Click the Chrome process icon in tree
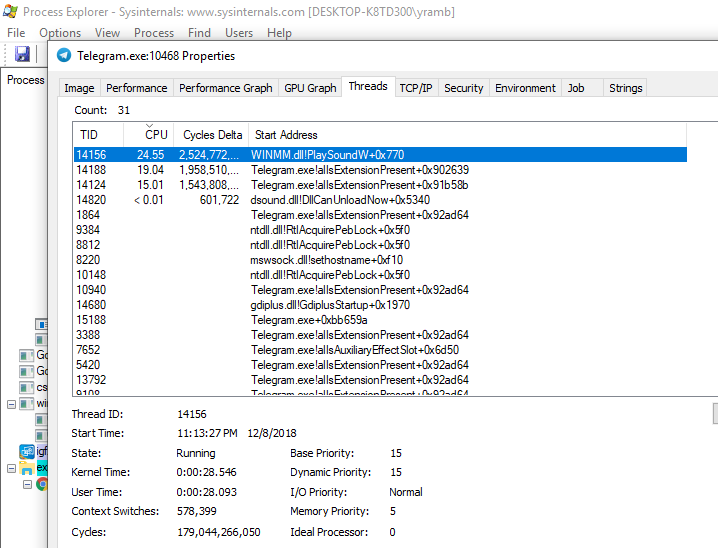 [x=42, y=484]
